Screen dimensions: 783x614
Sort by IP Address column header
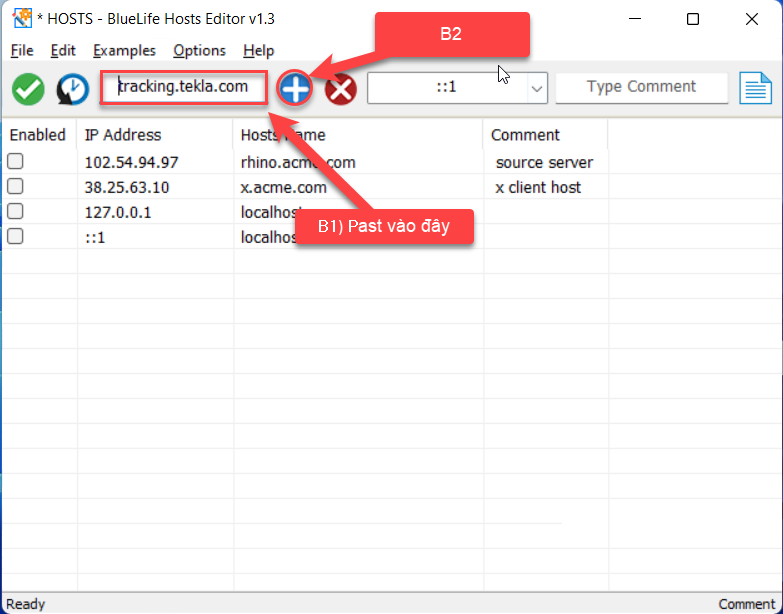click(x=123, y=135)
